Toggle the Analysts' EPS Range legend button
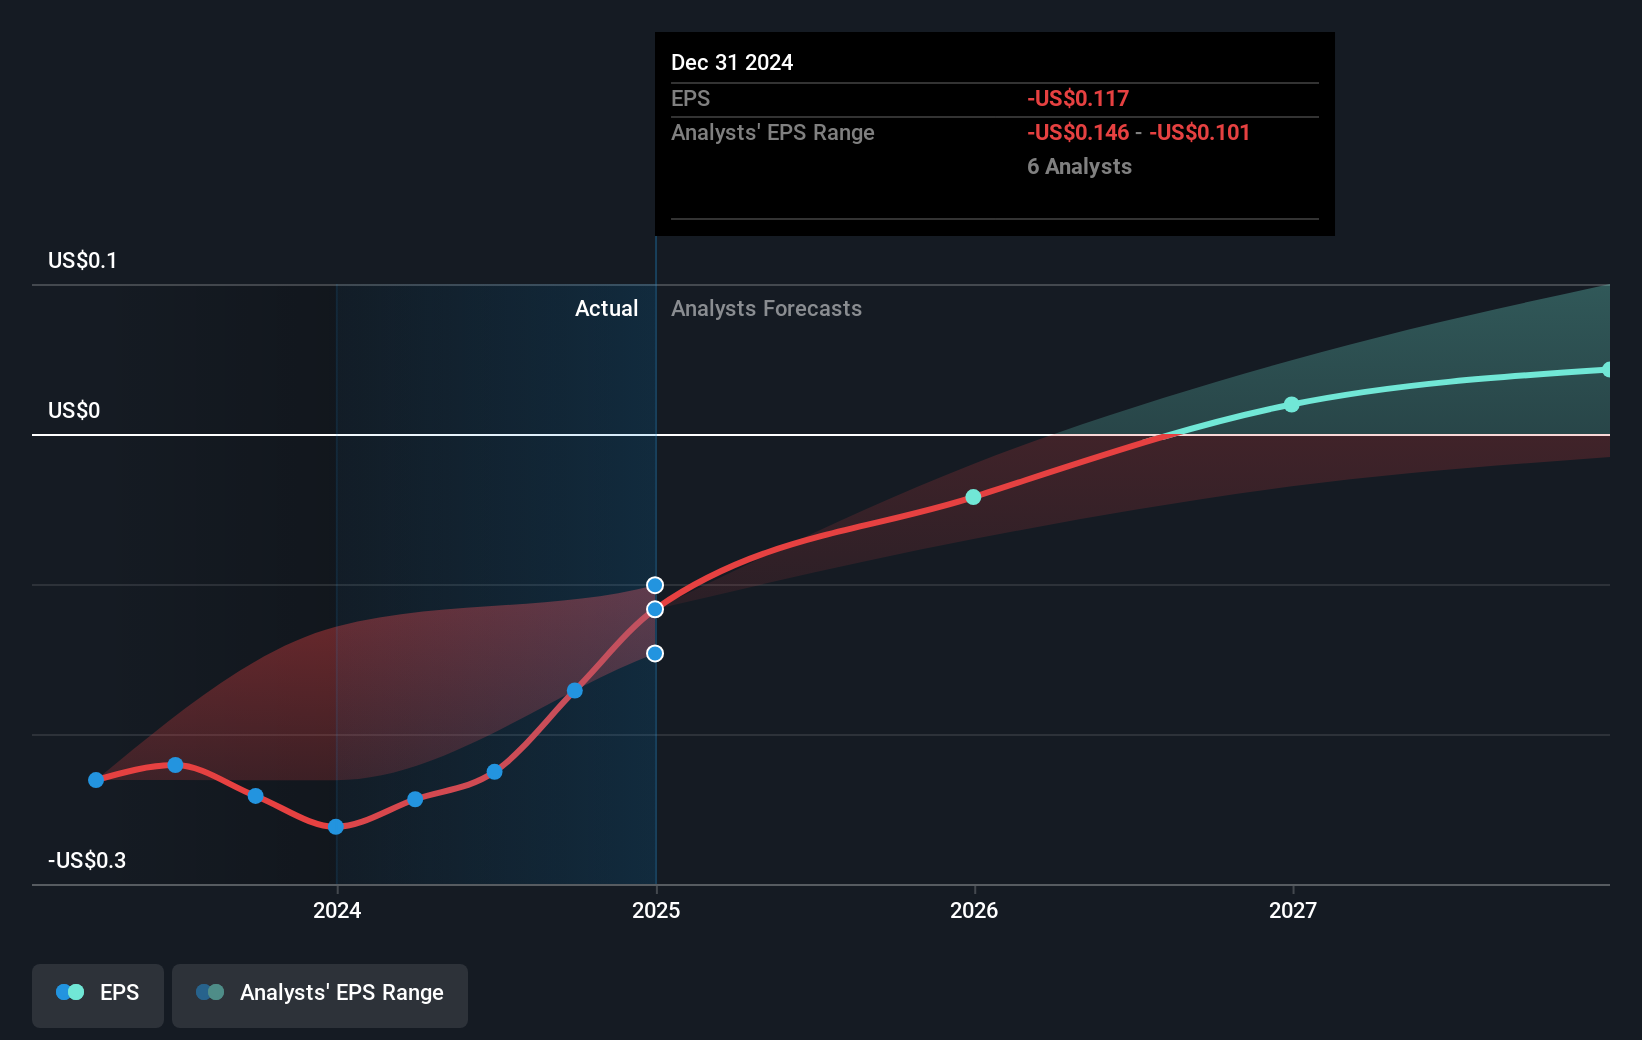The image size is (1642, 1040). 320,995
